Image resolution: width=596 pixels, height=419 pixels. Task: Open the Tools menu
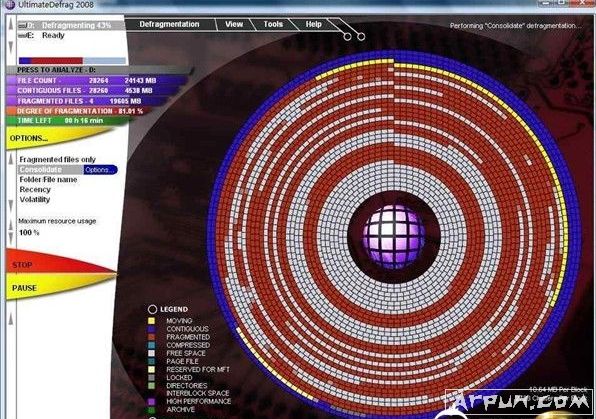pos(273,24)
